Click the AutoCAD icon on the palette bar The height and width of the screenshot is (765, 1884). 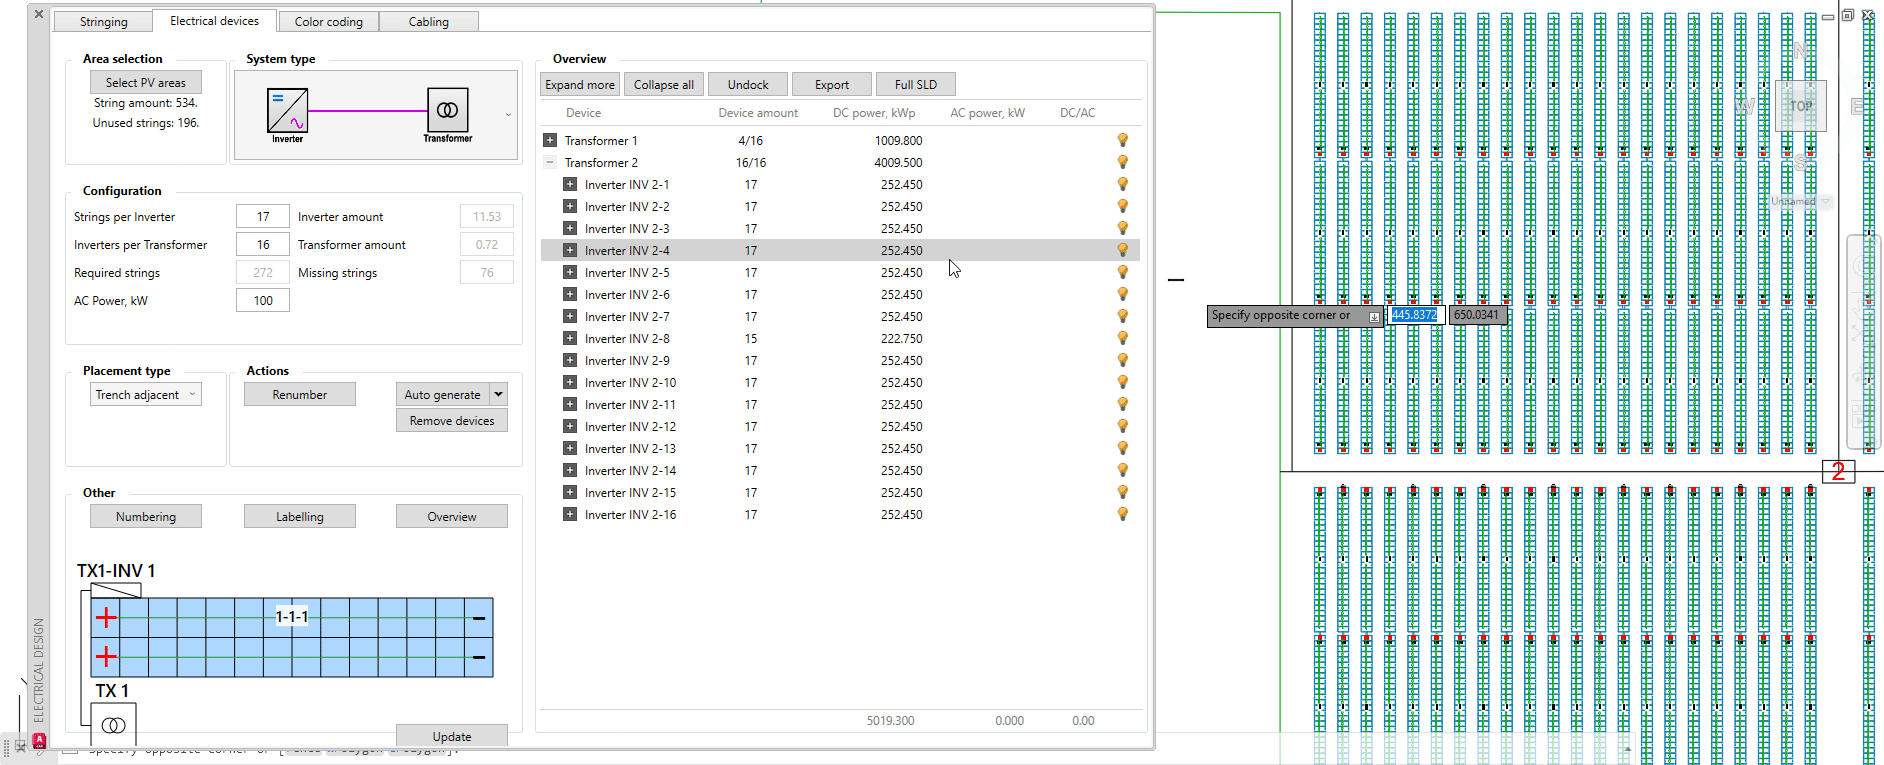[39, 740]
